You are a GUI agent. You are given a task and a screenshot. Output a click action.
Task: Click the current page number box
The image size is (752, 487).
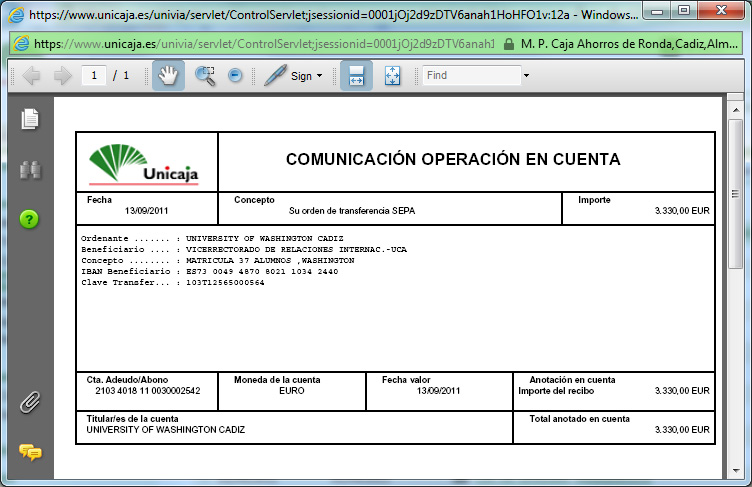click(94, 75)
